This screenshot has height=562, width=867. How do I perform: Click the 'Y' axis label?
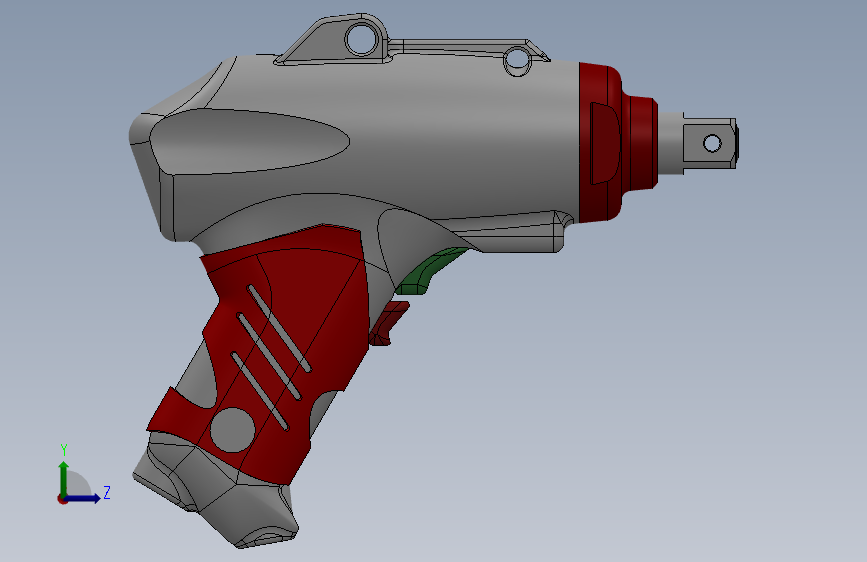tap(64, 450)
